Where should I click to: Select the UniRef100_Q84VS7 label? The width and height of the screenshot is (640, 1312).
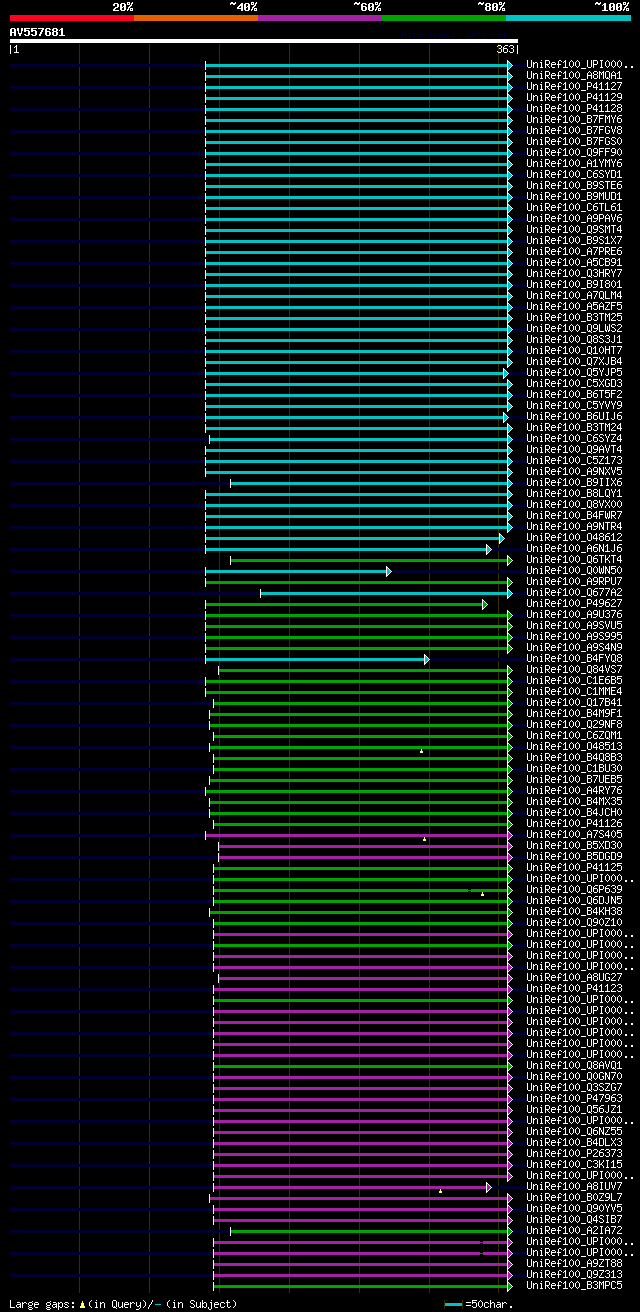[x=574, y=670]
